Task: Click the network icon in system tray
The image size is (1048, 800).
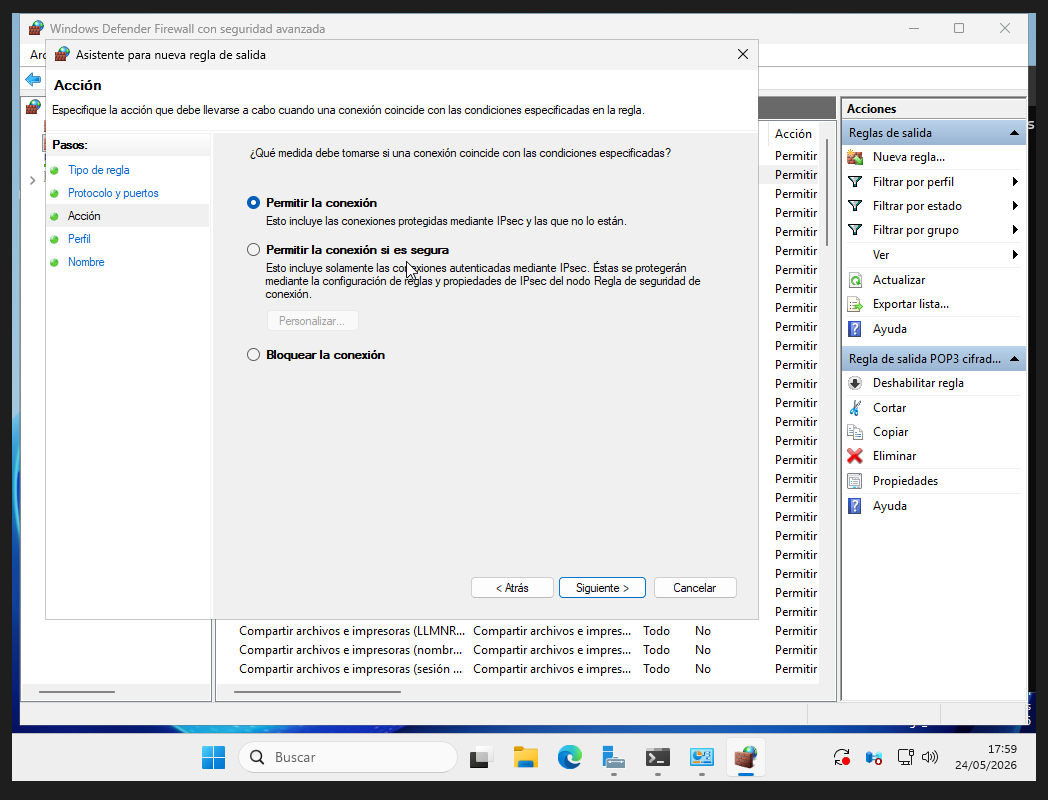Action: 906,757
